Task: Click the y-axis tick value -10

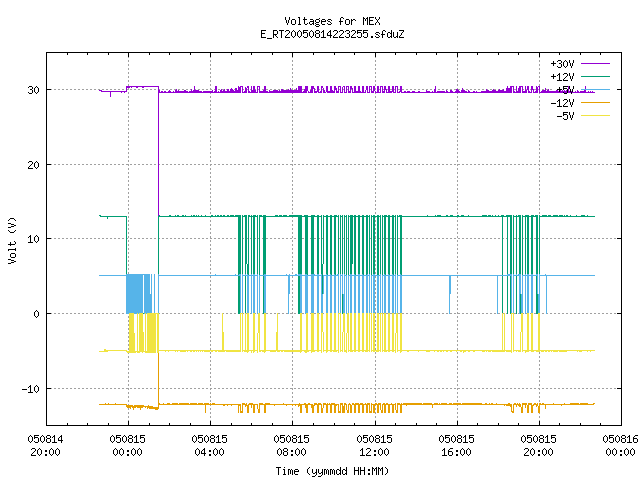Action: 31,389
